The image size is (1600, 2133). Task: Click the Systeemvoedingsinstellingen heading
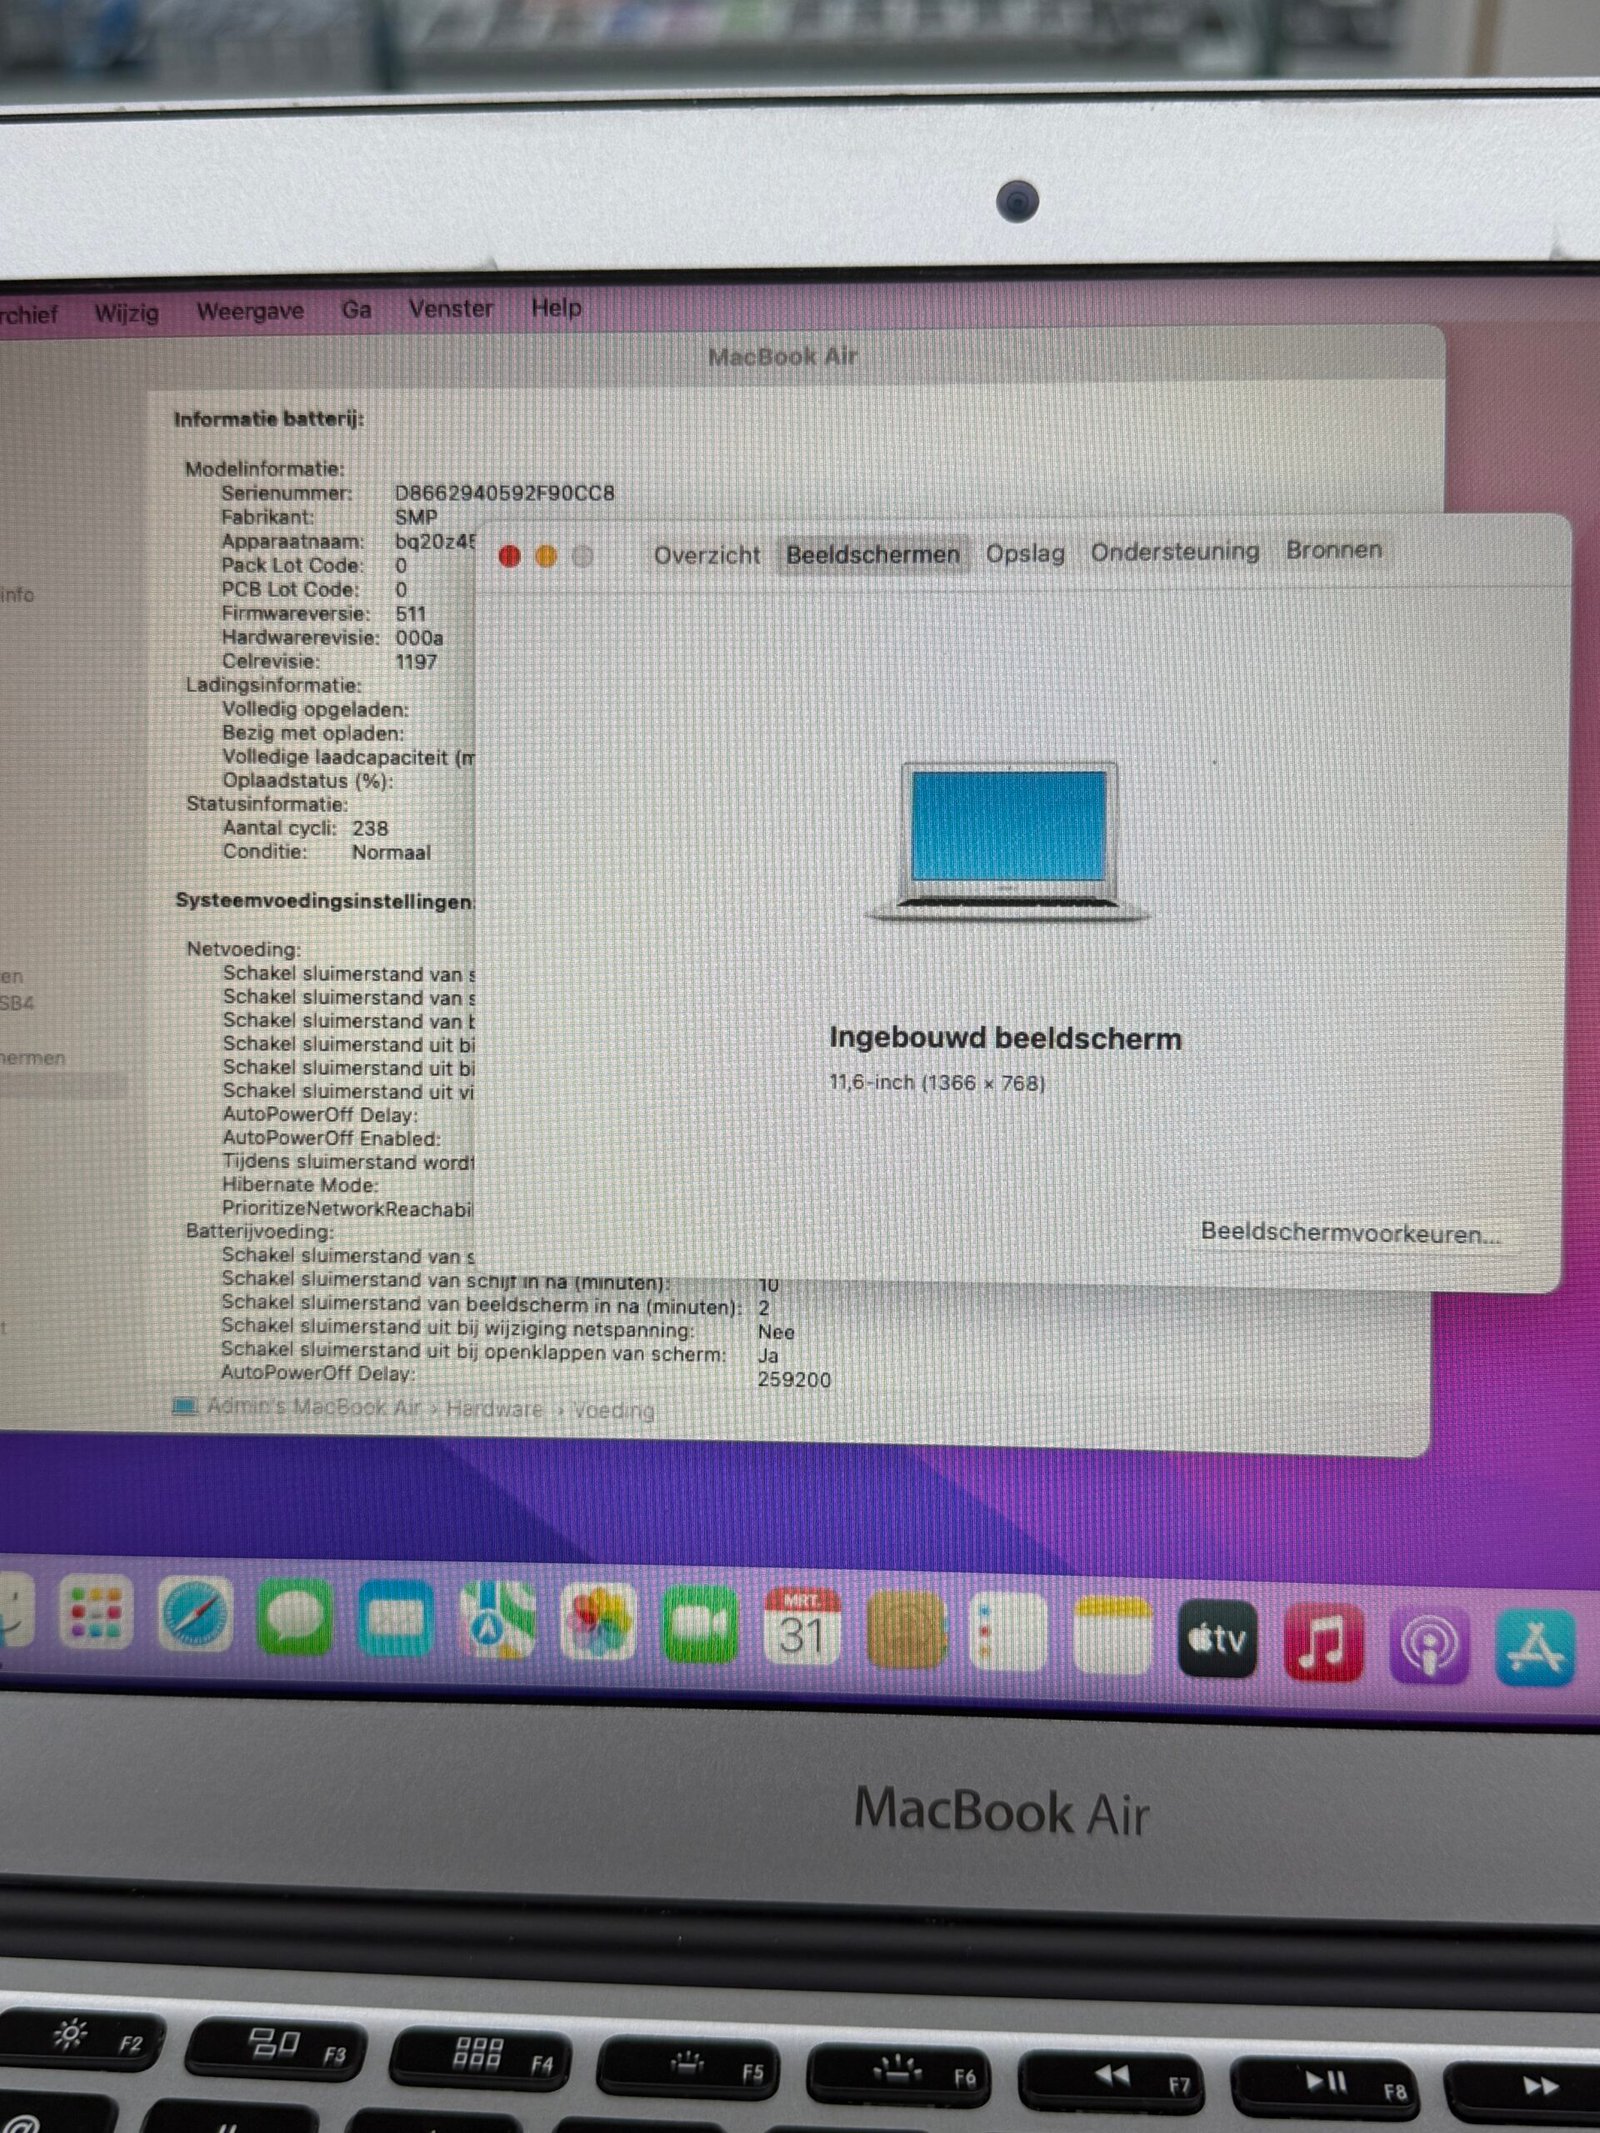coord(324,901)
